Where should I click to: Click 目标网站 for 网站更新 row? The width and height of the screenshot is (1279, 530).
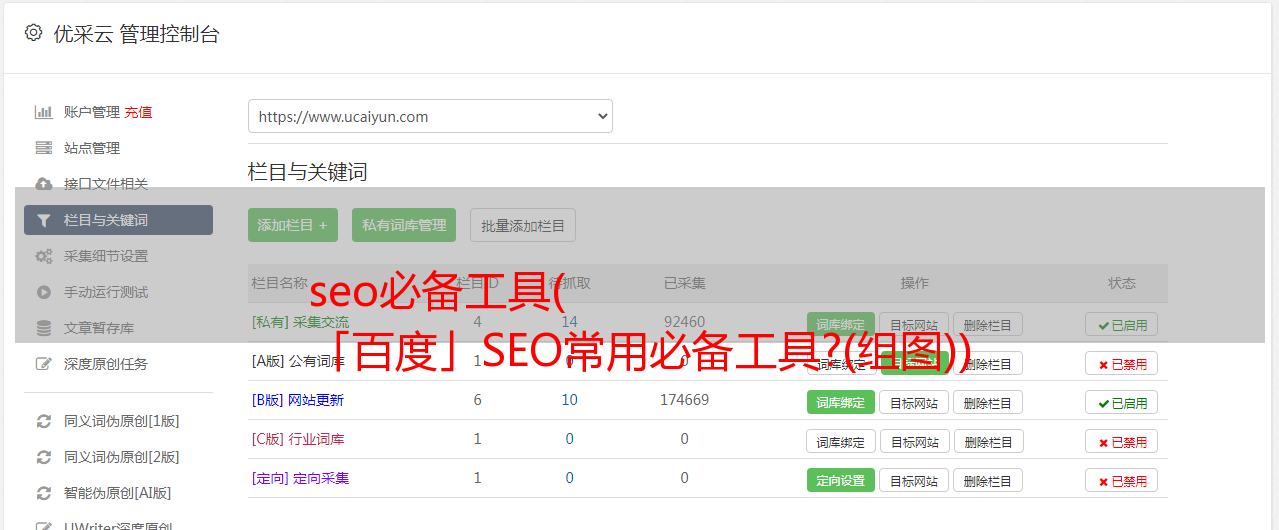coord(914,402)
